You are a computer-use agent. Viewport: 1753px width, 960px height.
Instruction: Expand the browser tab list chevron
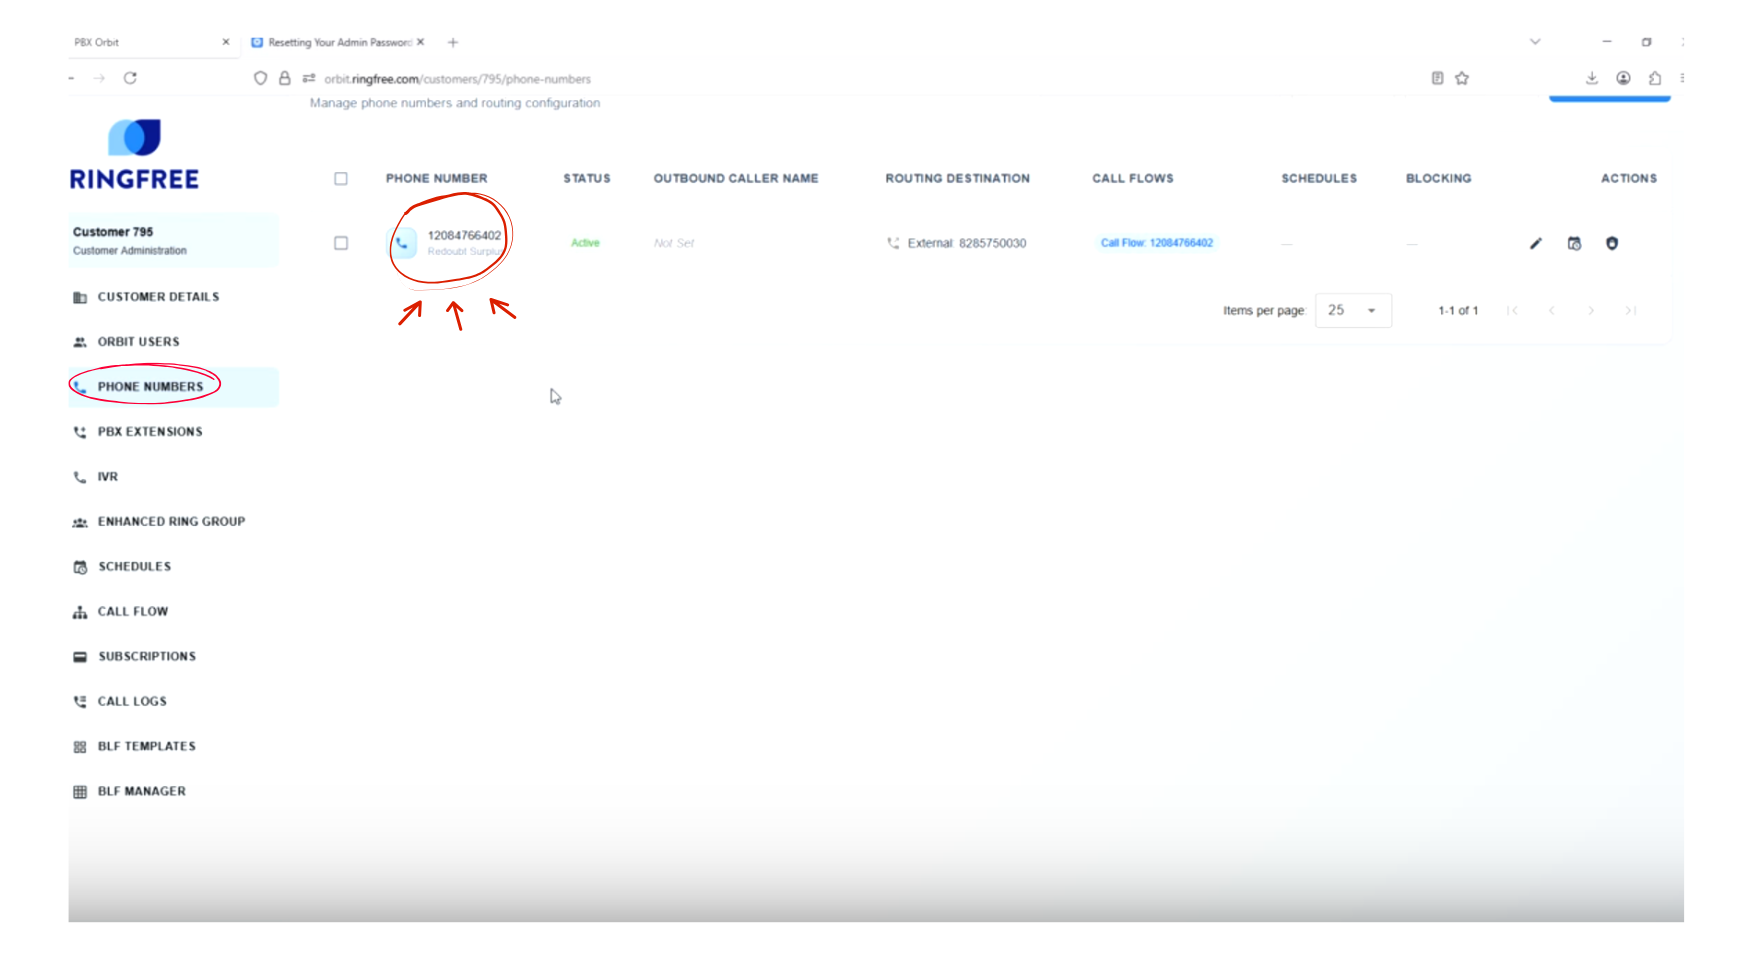(x=1534, y=42)
